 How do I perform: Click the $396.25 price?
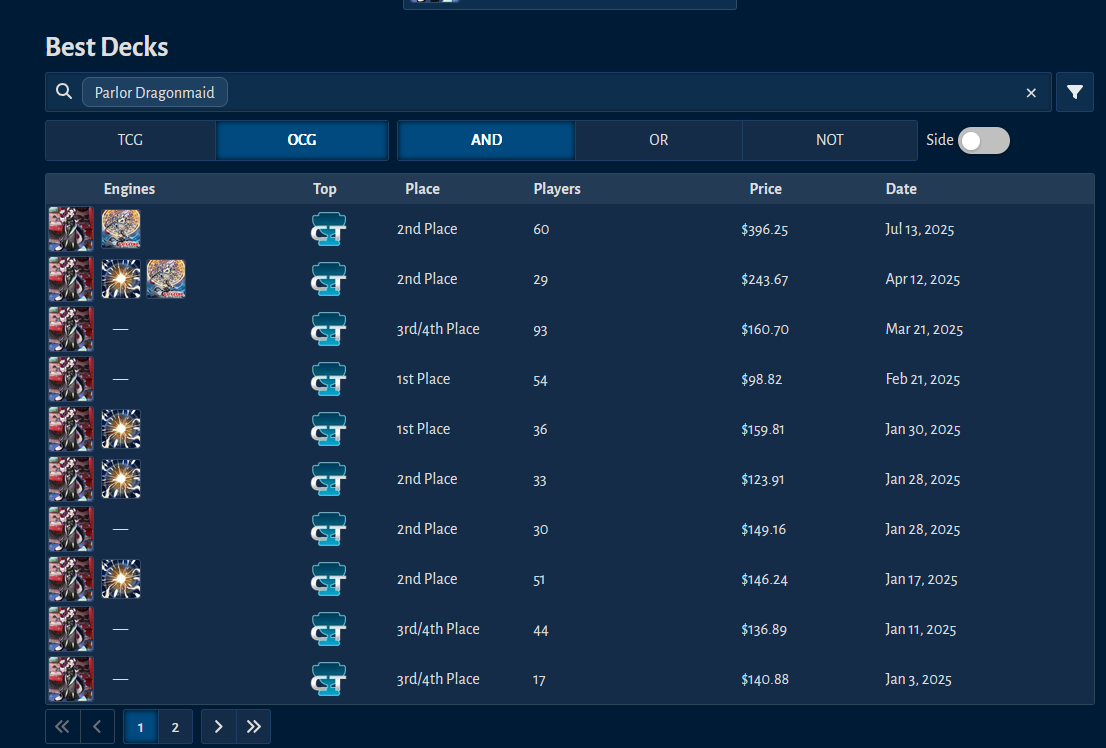[x=765, y=229]
